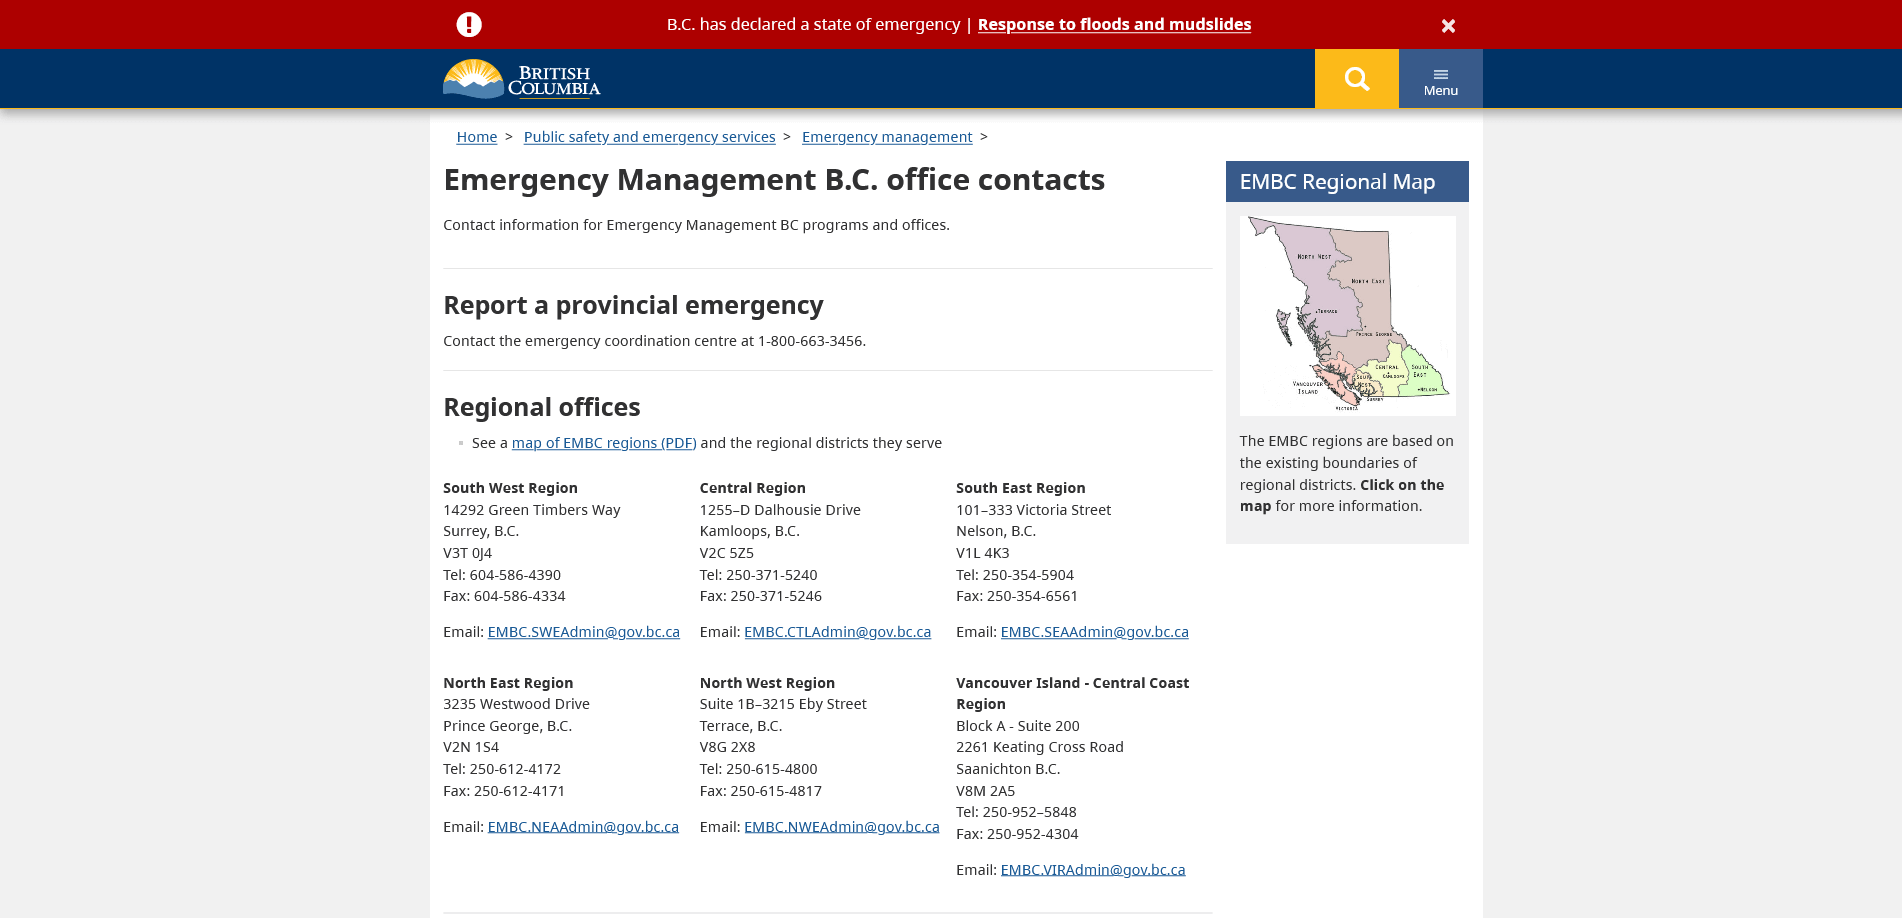
Task: Click 3235 Westwood Drive address
Action: [517, 704]
